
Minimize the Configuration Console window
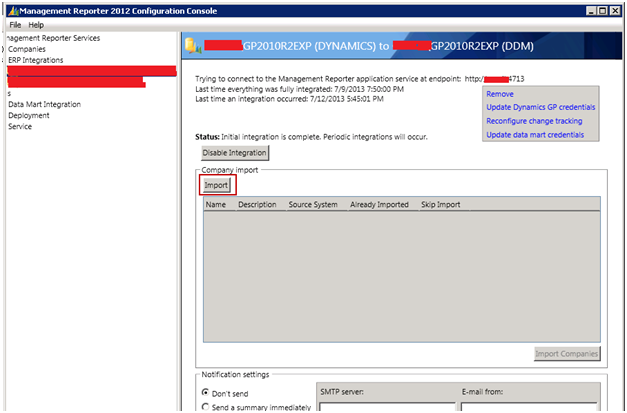coord(591,11)
